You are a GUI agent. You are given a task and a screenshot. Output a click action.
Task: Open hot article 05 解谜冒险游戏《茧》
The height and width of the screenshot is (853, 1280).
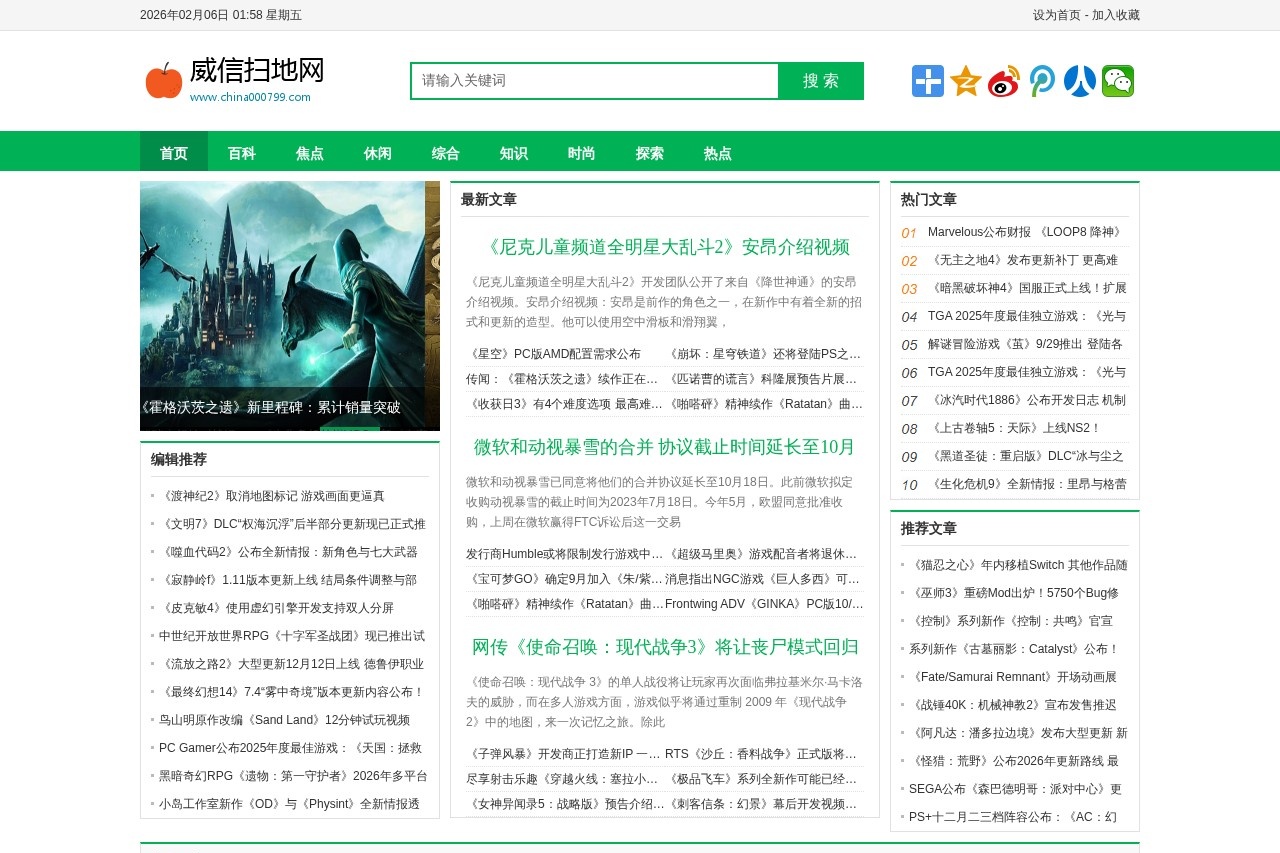[1025, 344]
